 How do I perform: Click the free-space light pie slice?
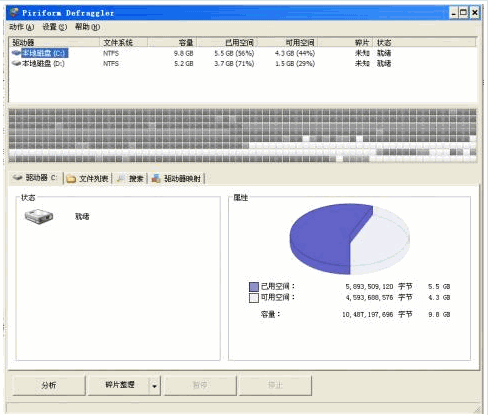click(380, 242)
